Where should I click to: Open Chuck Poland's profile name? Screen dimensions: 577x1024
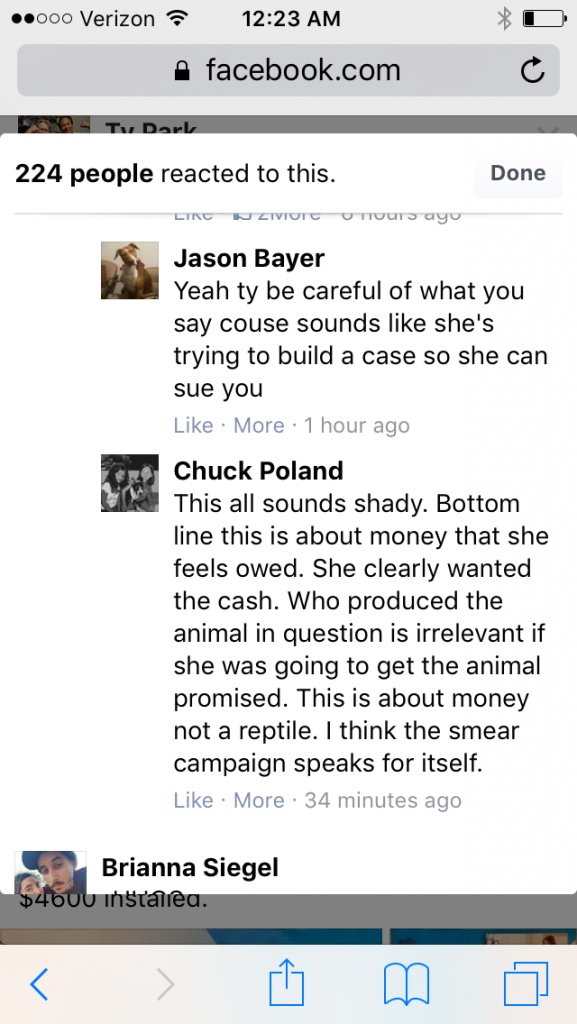(258, 470)
